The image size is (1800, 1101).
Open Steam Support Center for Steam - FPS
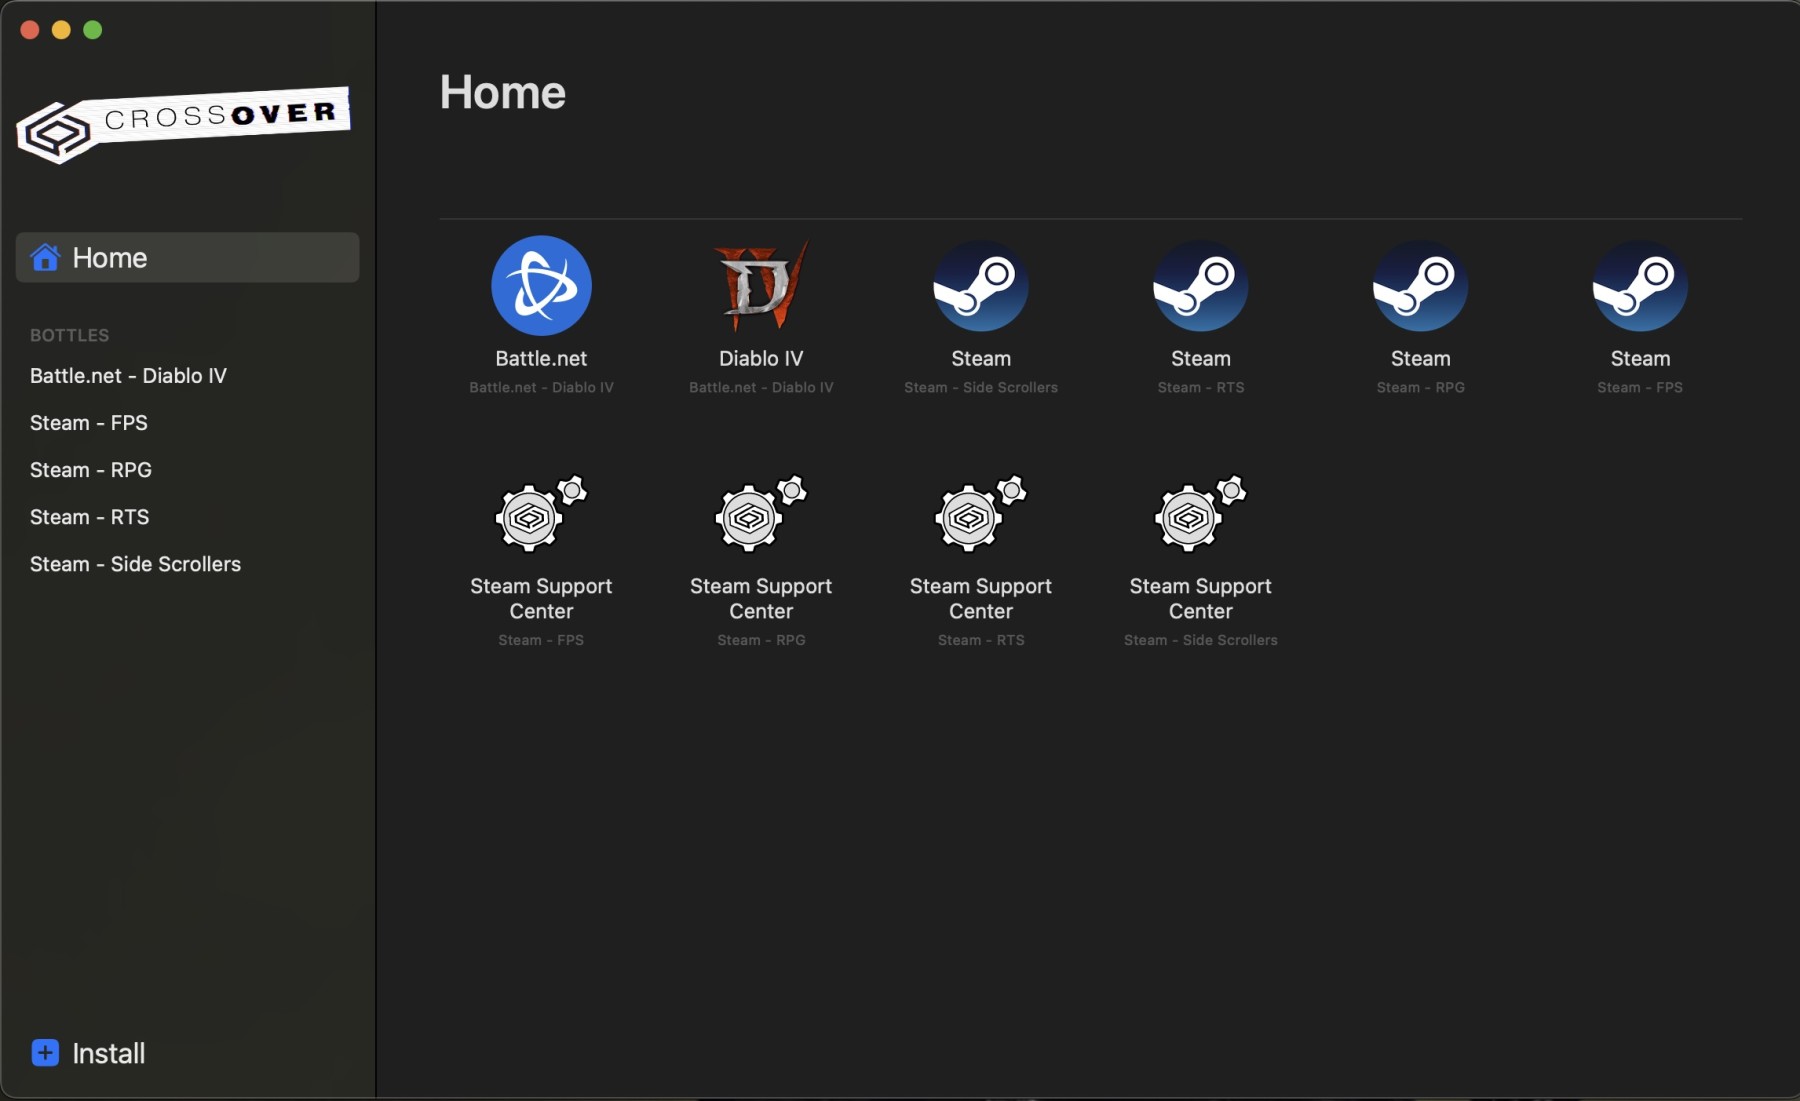[x=541, y=514]
